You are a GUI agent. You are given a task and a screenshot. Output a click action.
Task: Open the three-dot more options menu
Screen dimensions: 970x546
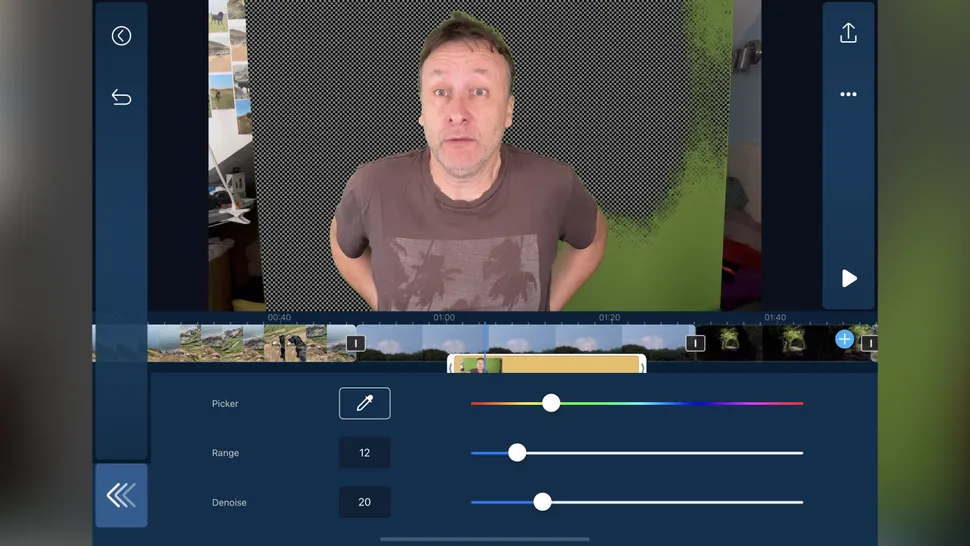pyautogui.click(x=848, y=94)
